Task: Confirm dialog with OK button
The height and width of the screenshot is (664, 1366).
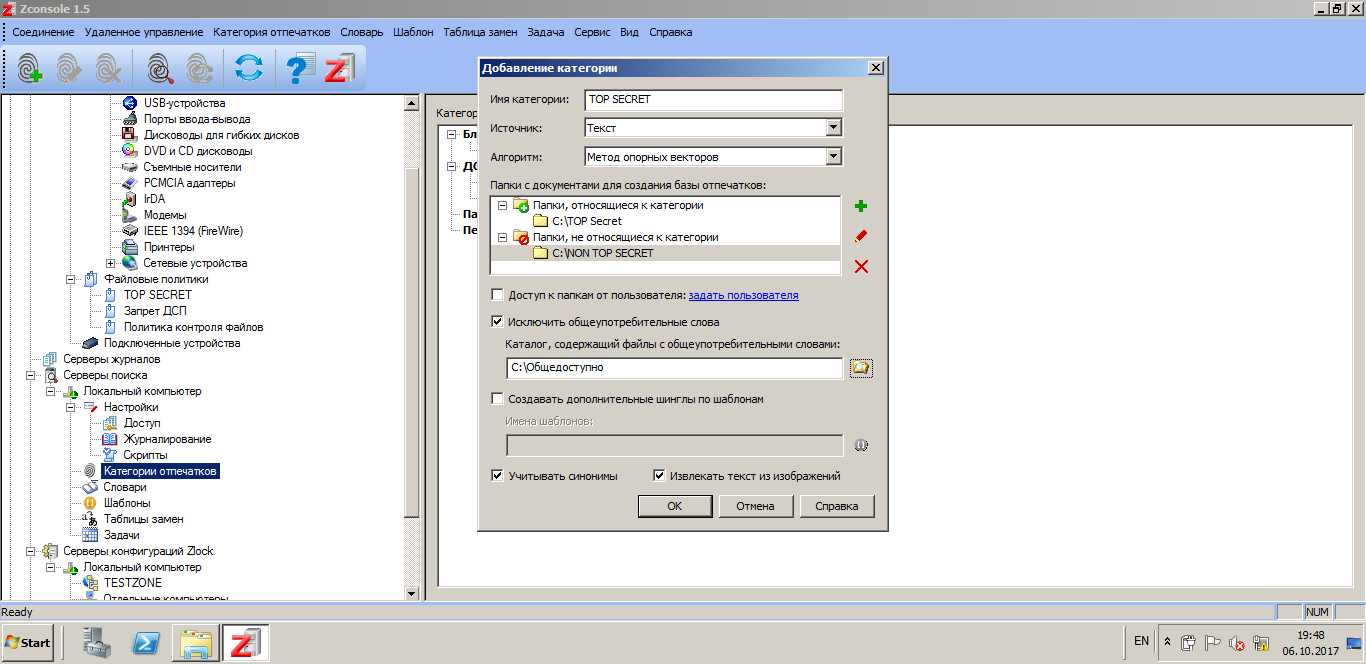Action: tap(675, 506)
